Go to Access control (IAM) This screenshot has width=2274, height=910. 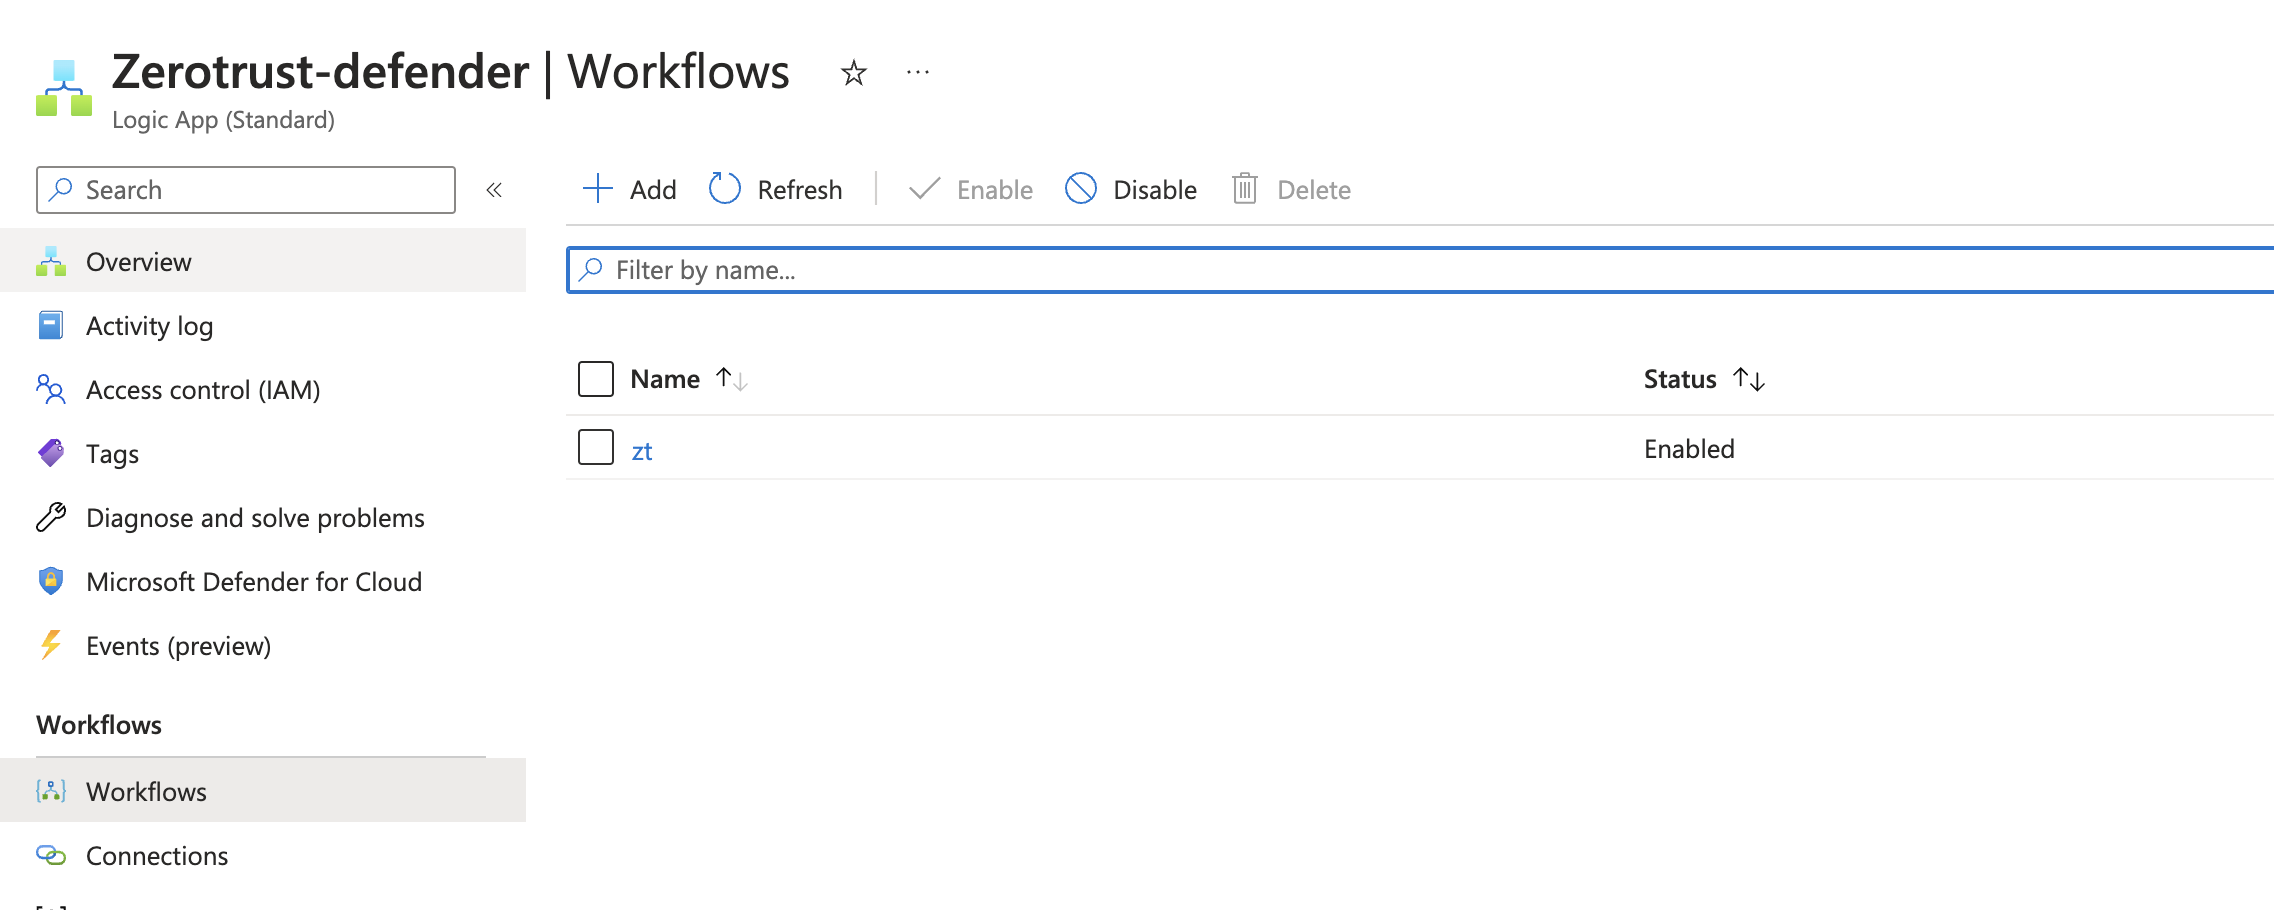tap(203, 390)
